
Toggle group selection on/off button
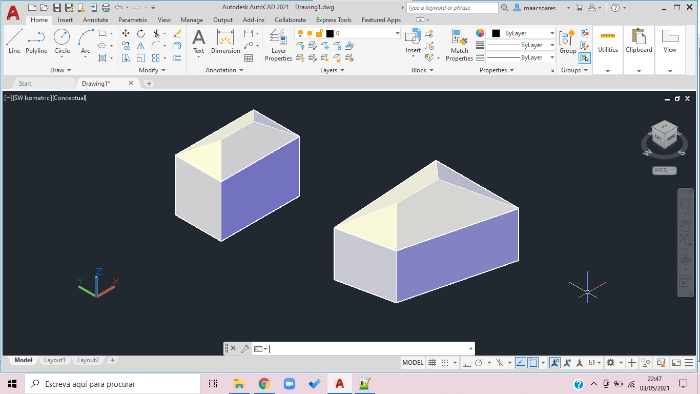[x=584, y=58]
